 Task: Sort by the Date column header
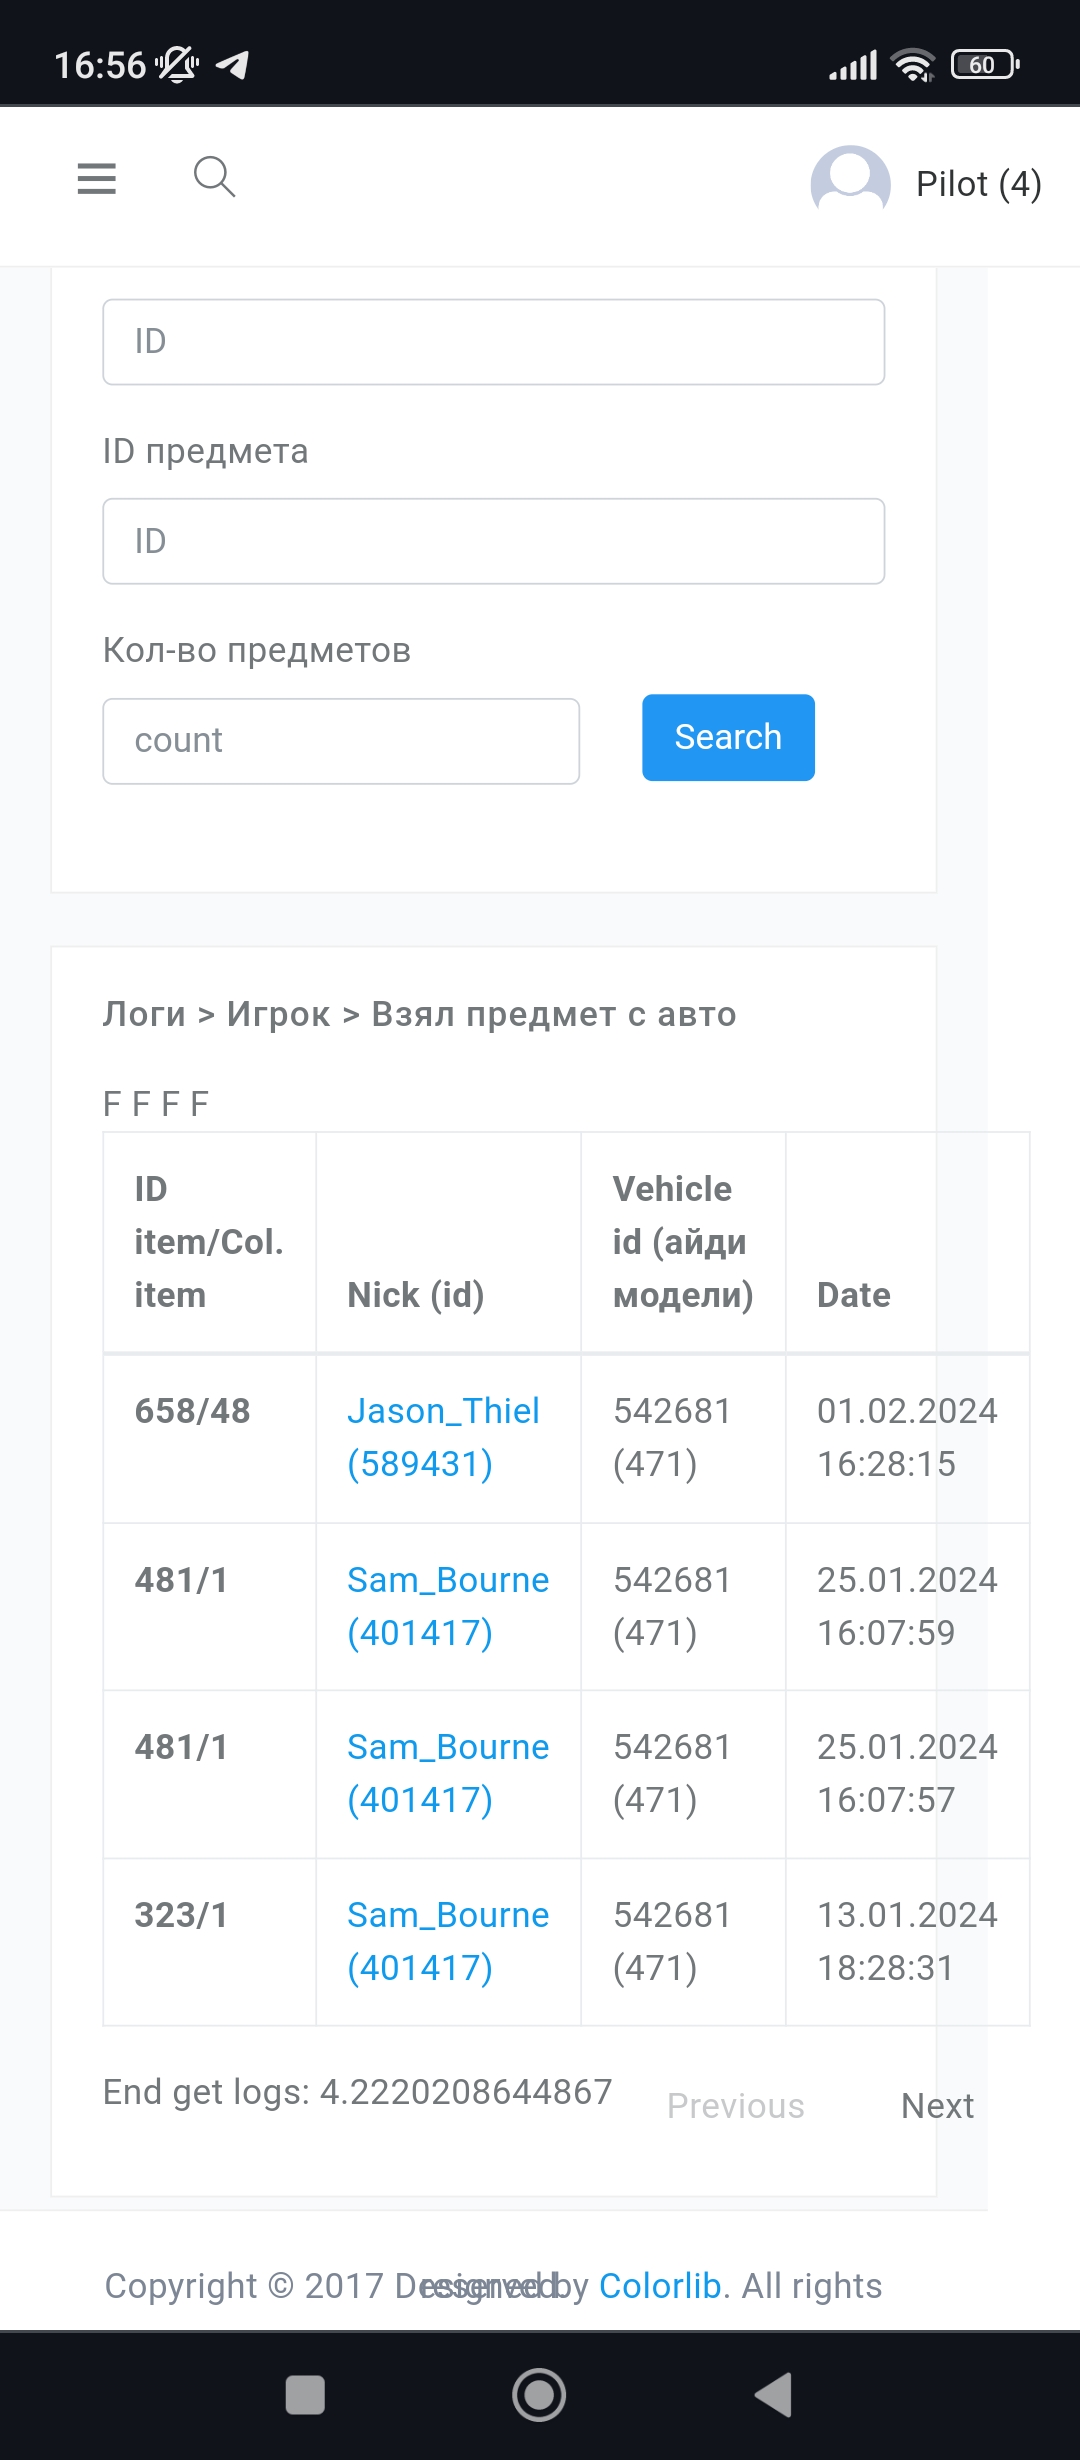[853, 1295]
